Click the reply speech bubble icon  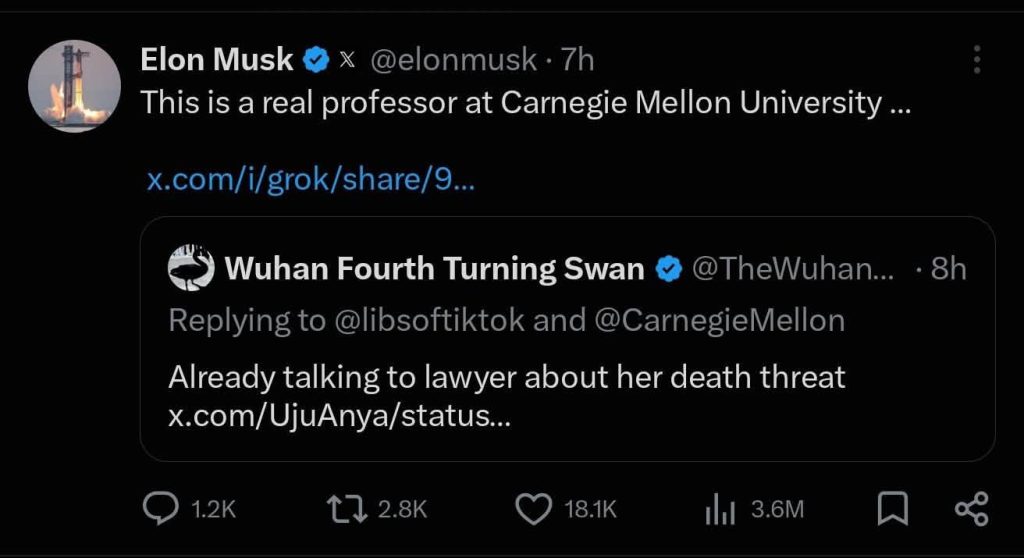point(160,509)
